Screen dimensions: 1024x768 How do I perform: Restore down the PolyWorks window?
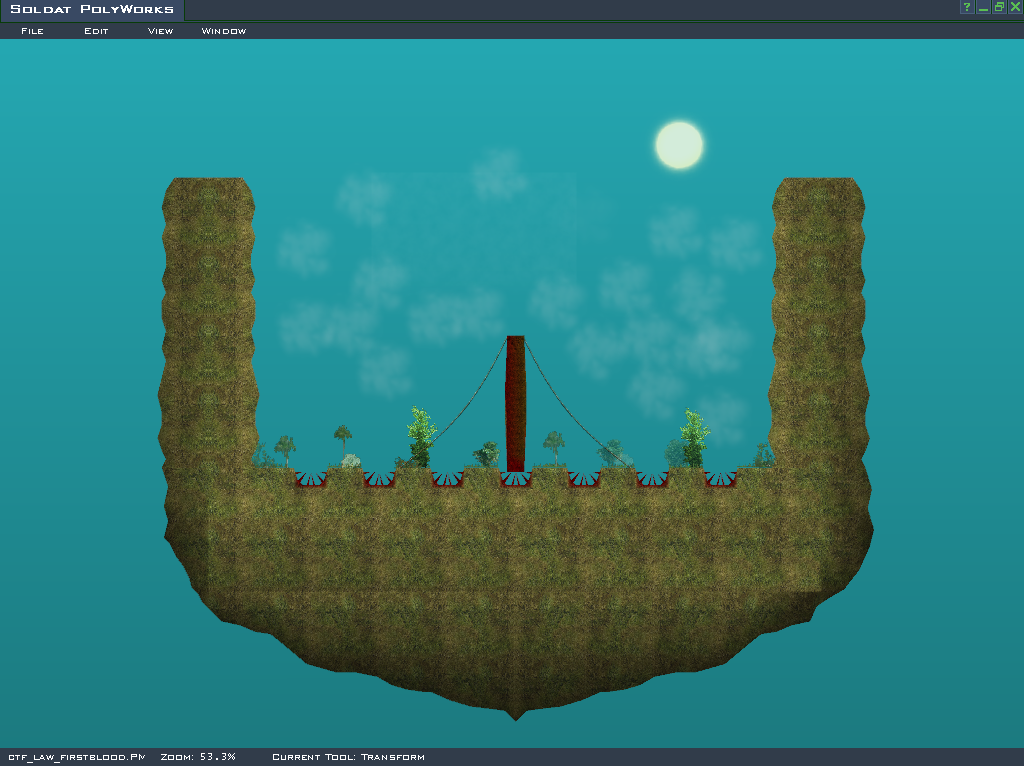click(999, 7)
